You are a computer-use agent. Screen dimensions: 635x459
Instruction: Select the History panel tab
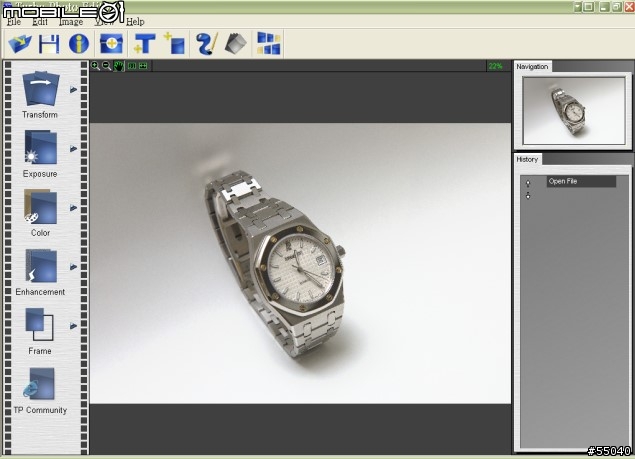click(x=527, y=159)
